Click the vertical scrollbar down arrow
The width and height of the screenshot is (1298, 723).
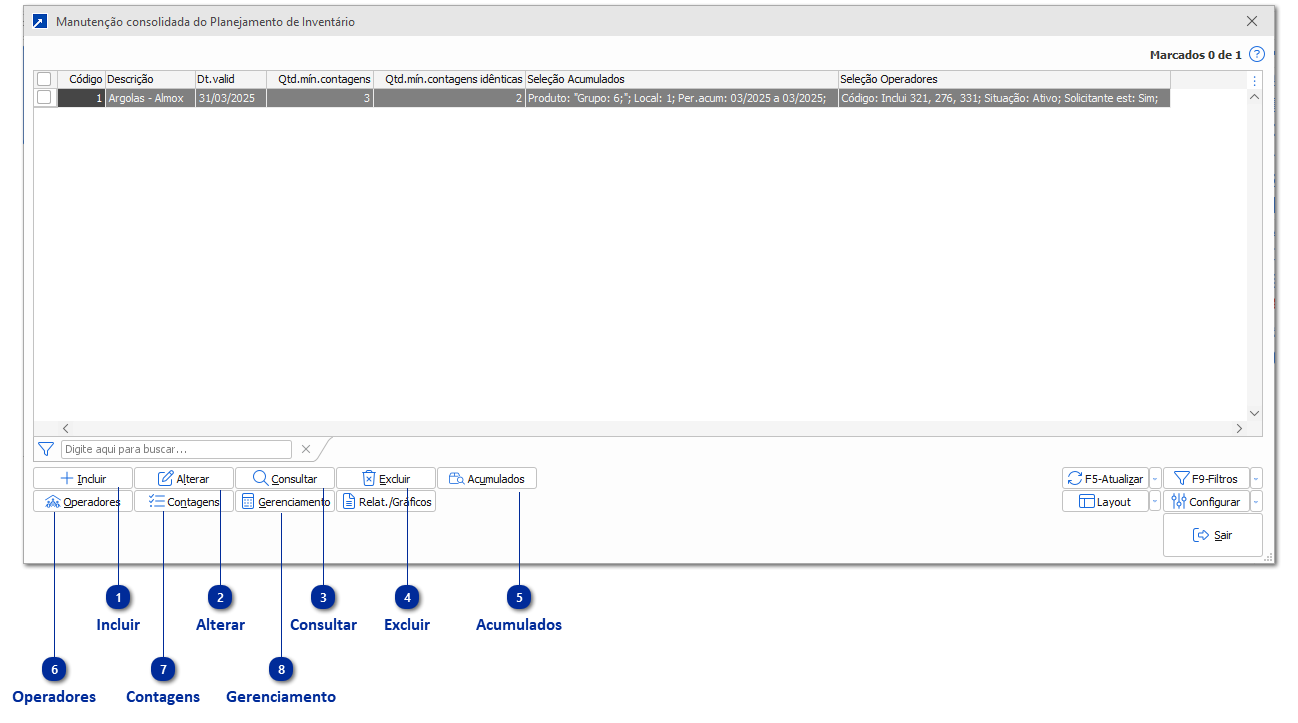pyautogui.click(x=1254, y=412)
